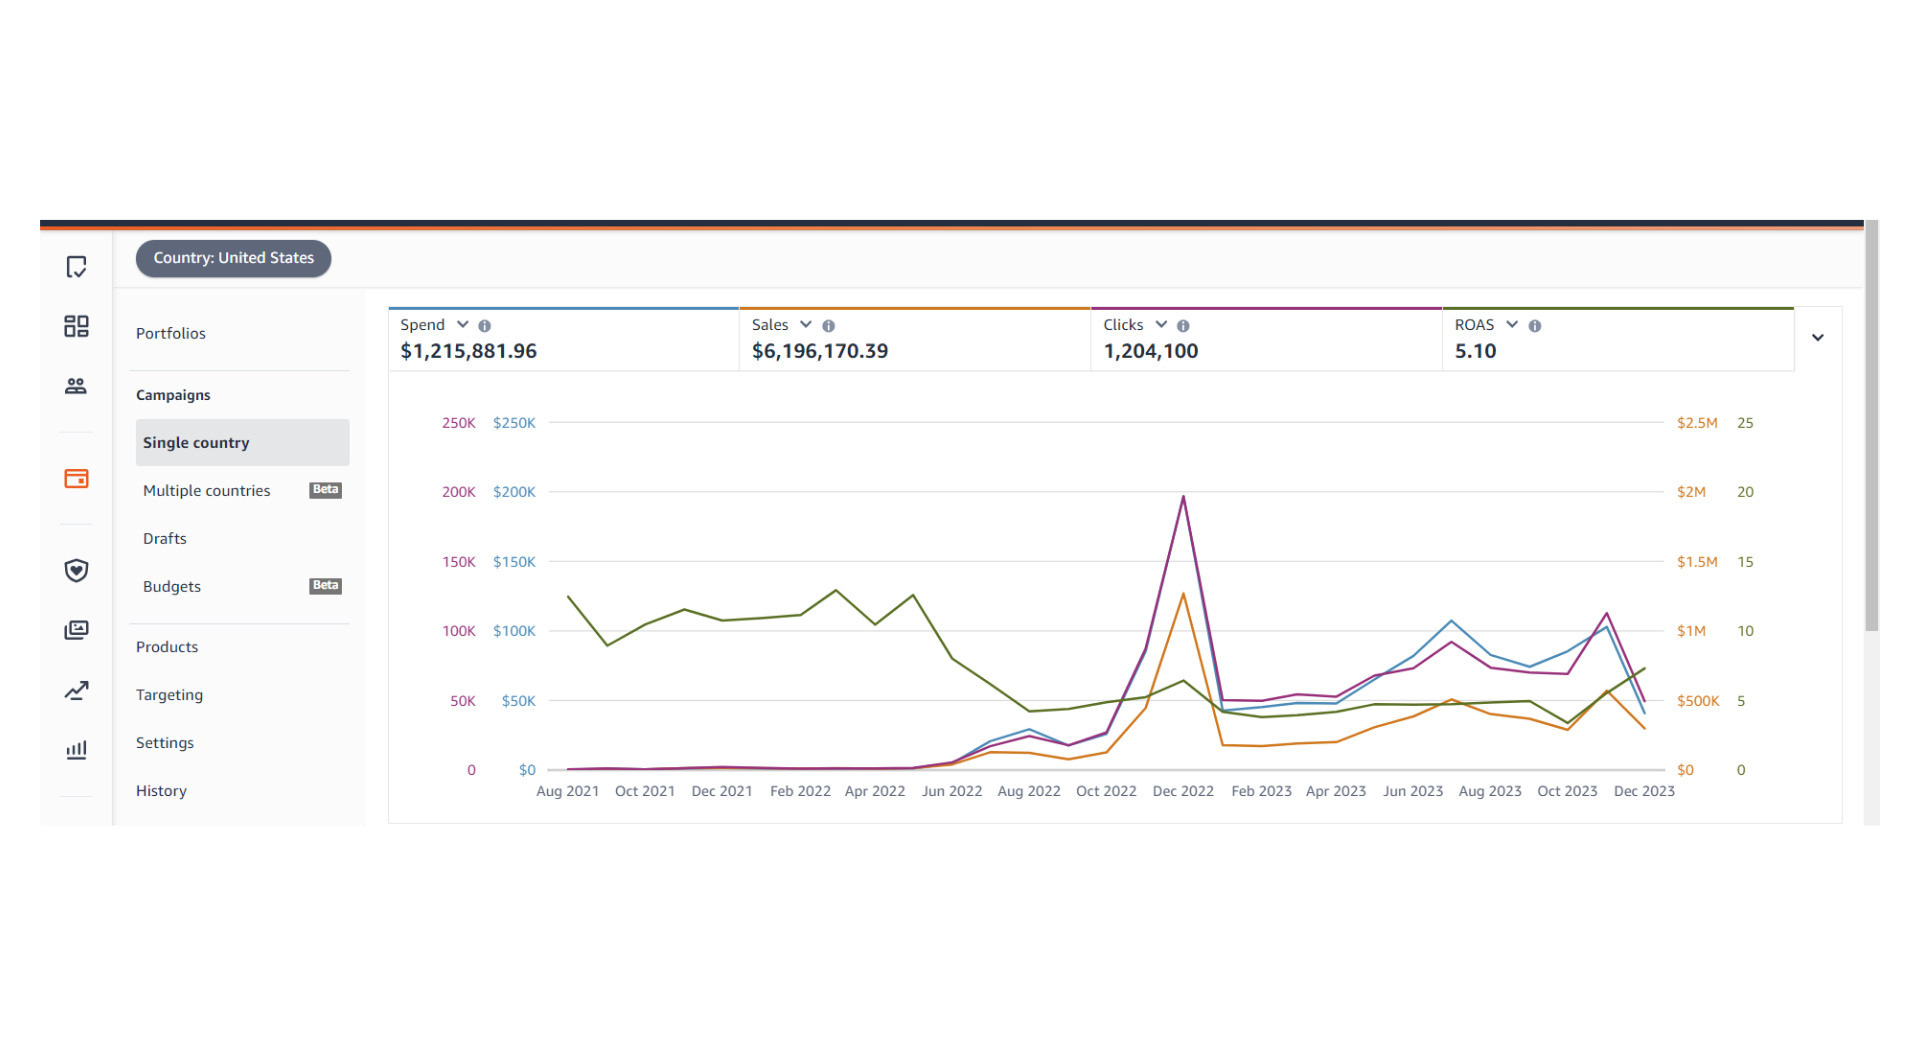The height and width of the screenshot is (1045, 1920).
Task: Collapse the chart with the right chevron
Action: pos(1818,338)
